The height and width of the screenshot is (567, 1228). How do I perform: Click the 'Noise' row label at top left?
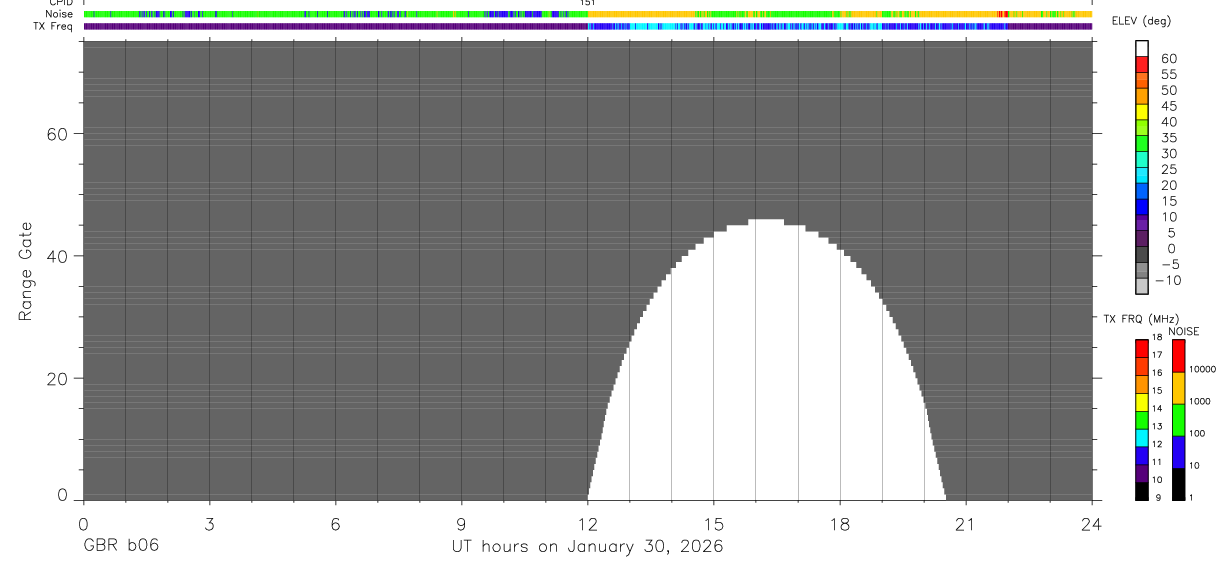pyautogui.click(x=57, y=14)
